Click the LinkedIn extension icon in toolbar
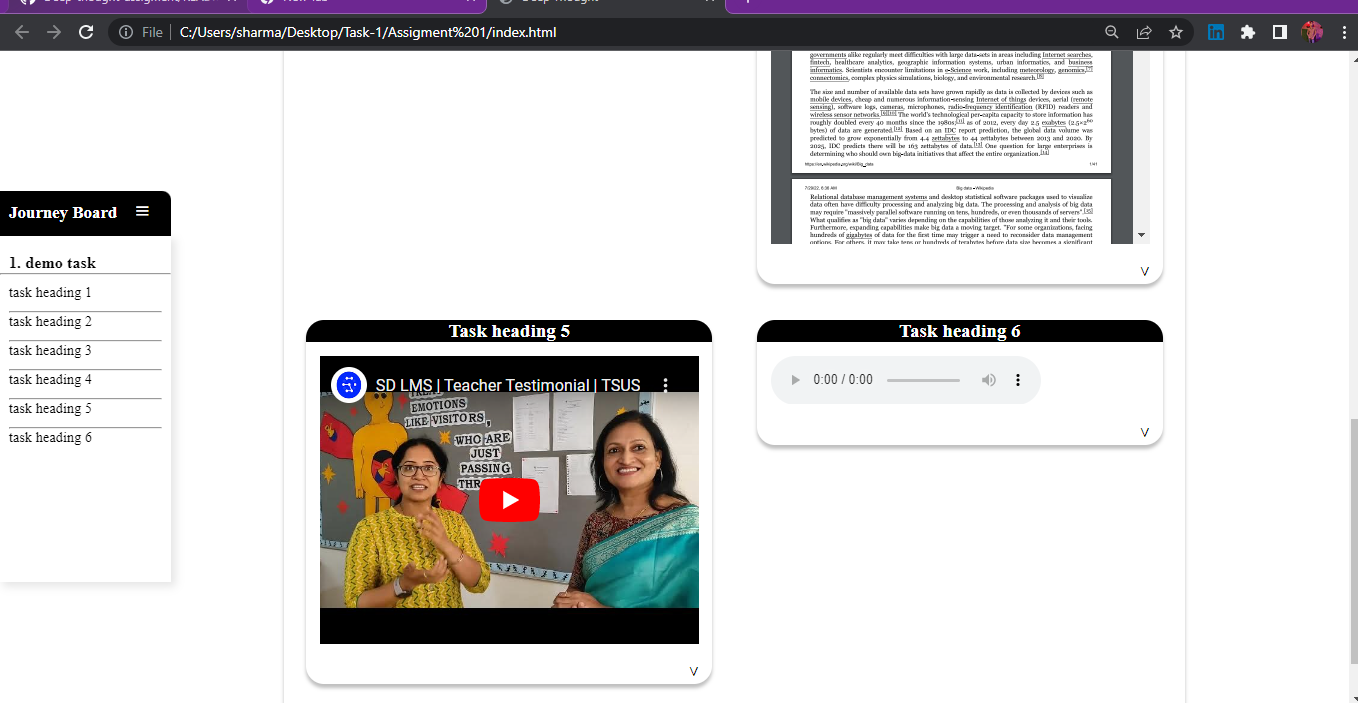 pyautogui.click(x=1216, y=31)
